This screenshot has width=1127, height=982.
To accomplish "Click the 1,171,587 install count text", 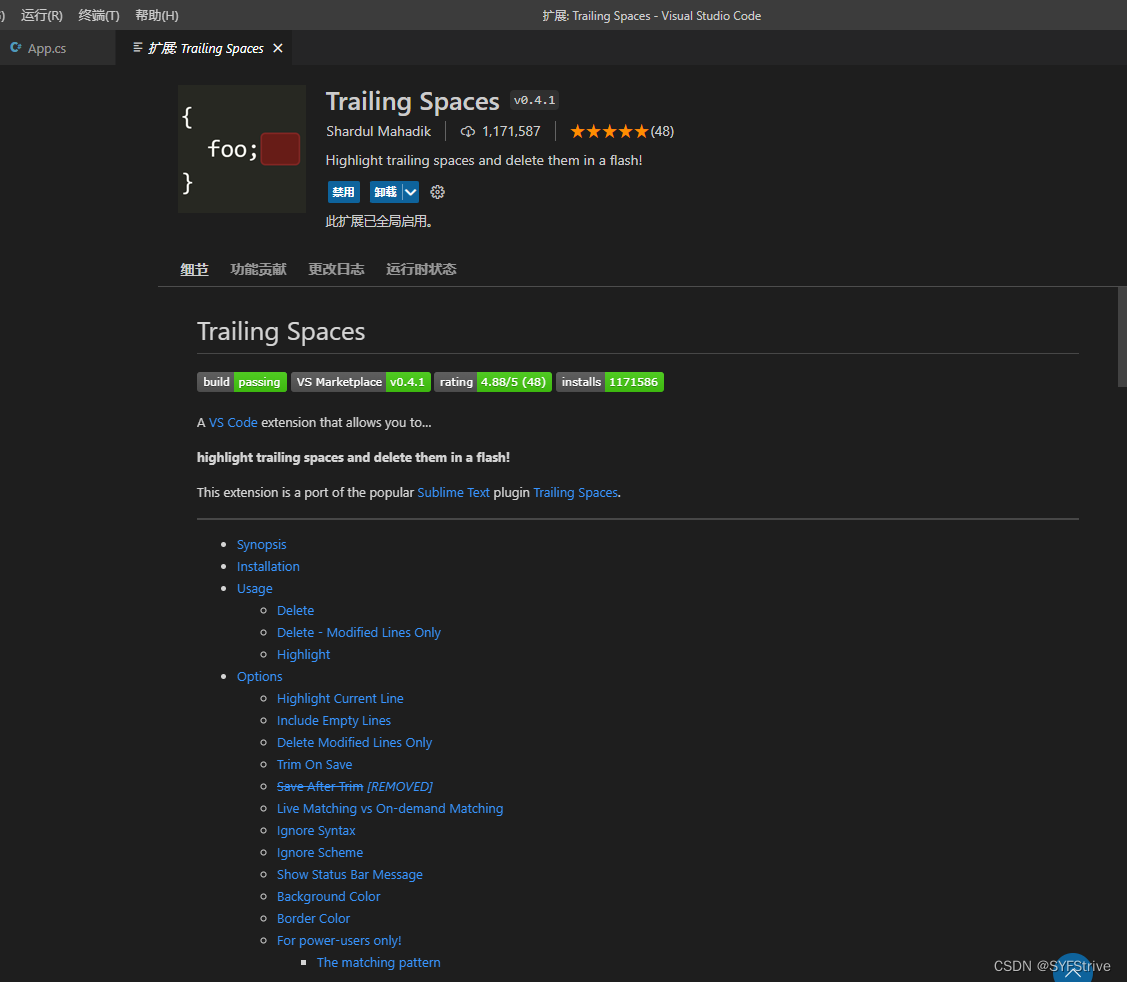I will point(511,132).
